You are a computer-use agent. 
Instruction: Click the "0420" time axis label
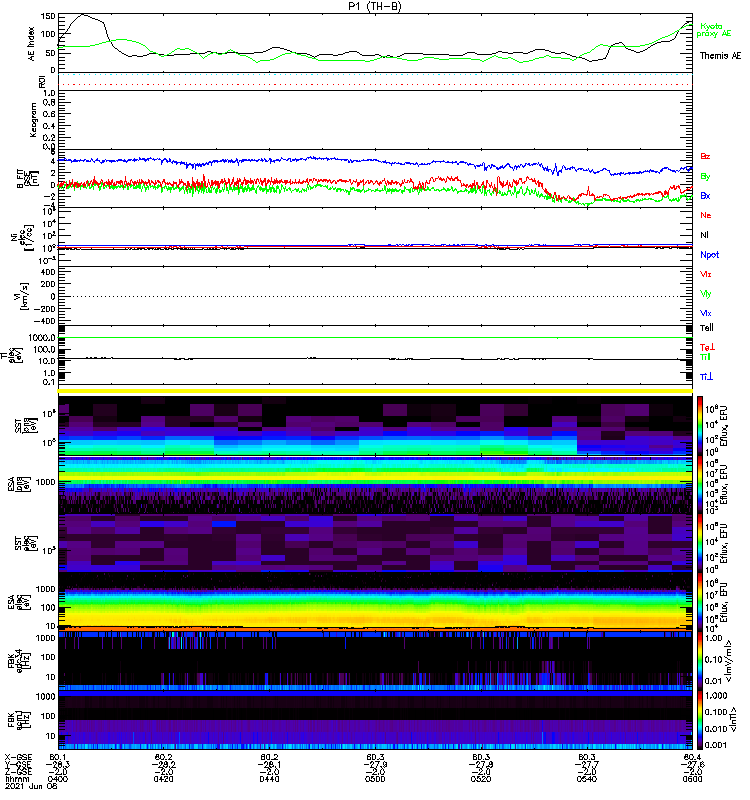pyautogui.click(x=163, y=779)
